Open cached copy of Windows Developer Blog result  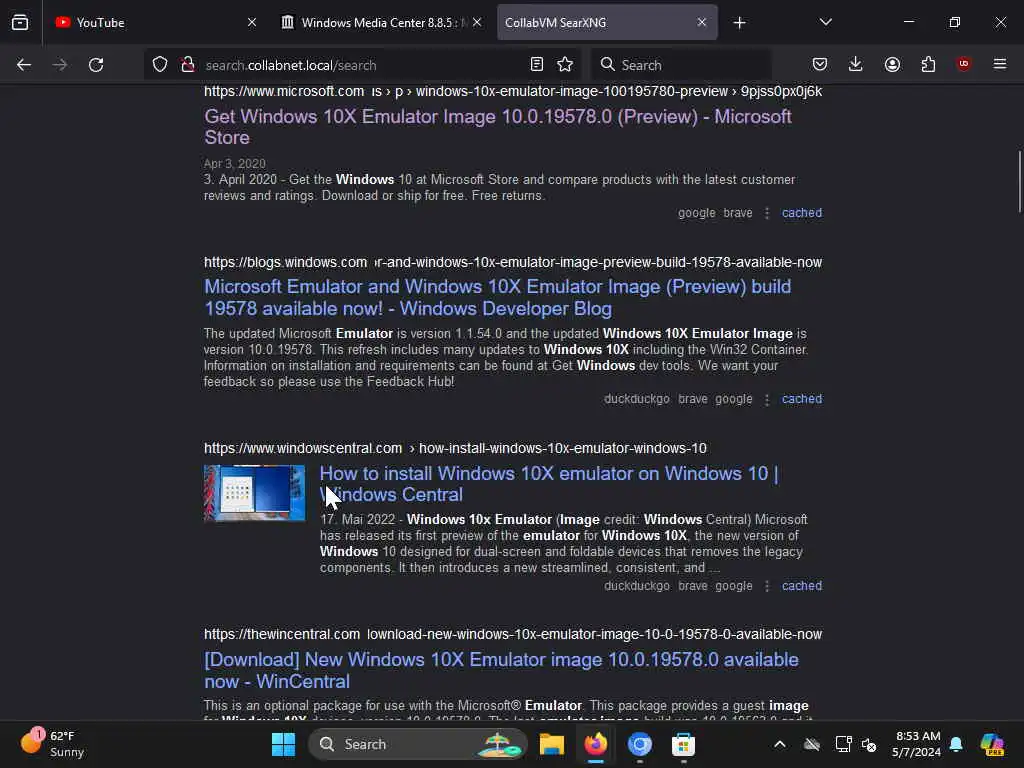(802, 399)
